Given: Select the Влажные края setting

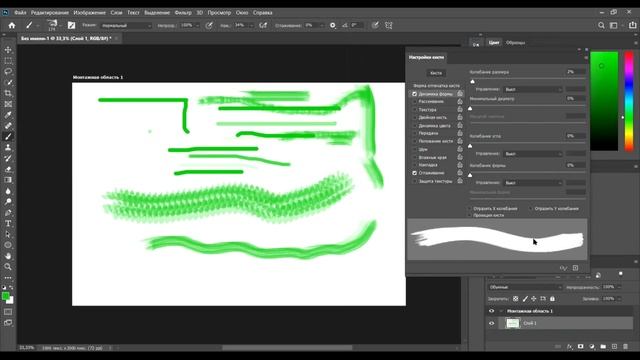Looking at the screenshot, I should [x=432, y=158].
